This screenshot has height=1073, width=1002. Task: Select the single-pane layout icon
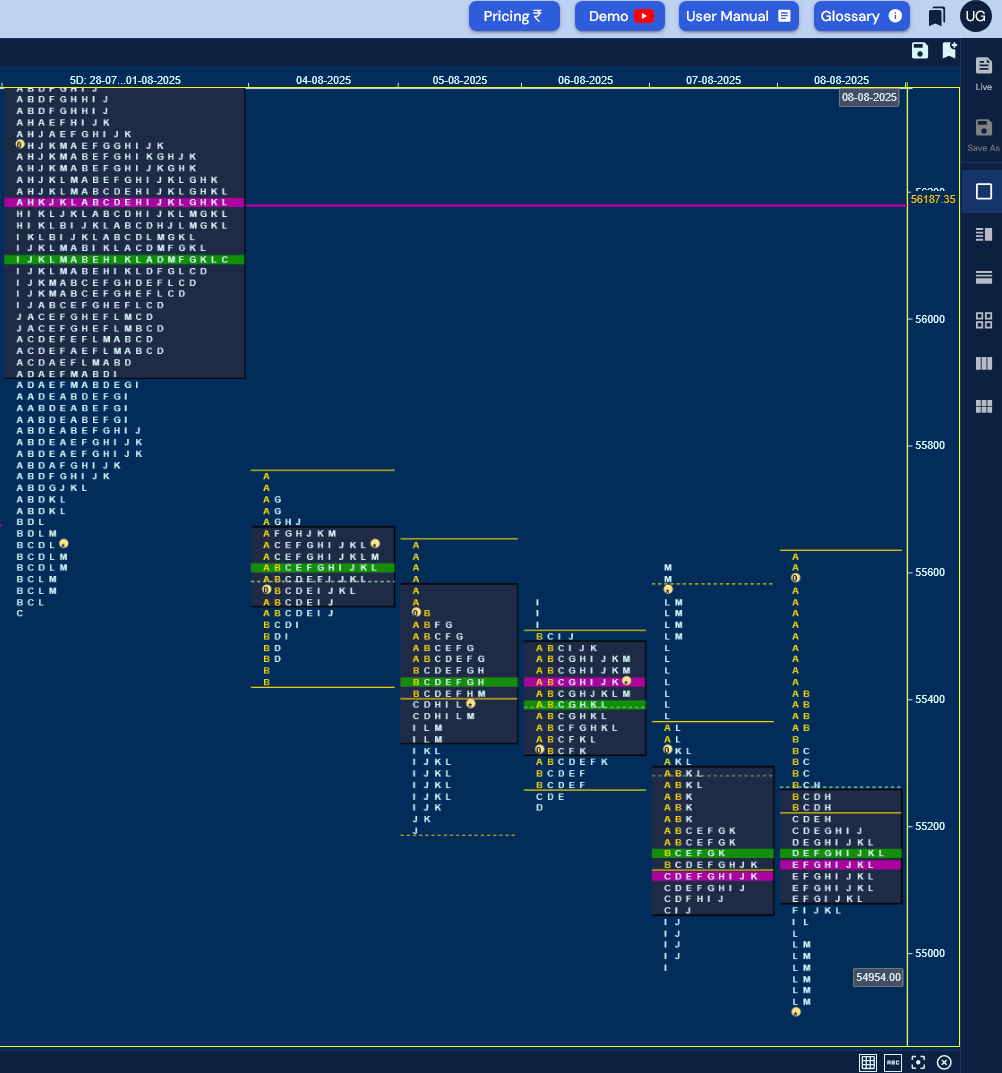click(984, 192)
